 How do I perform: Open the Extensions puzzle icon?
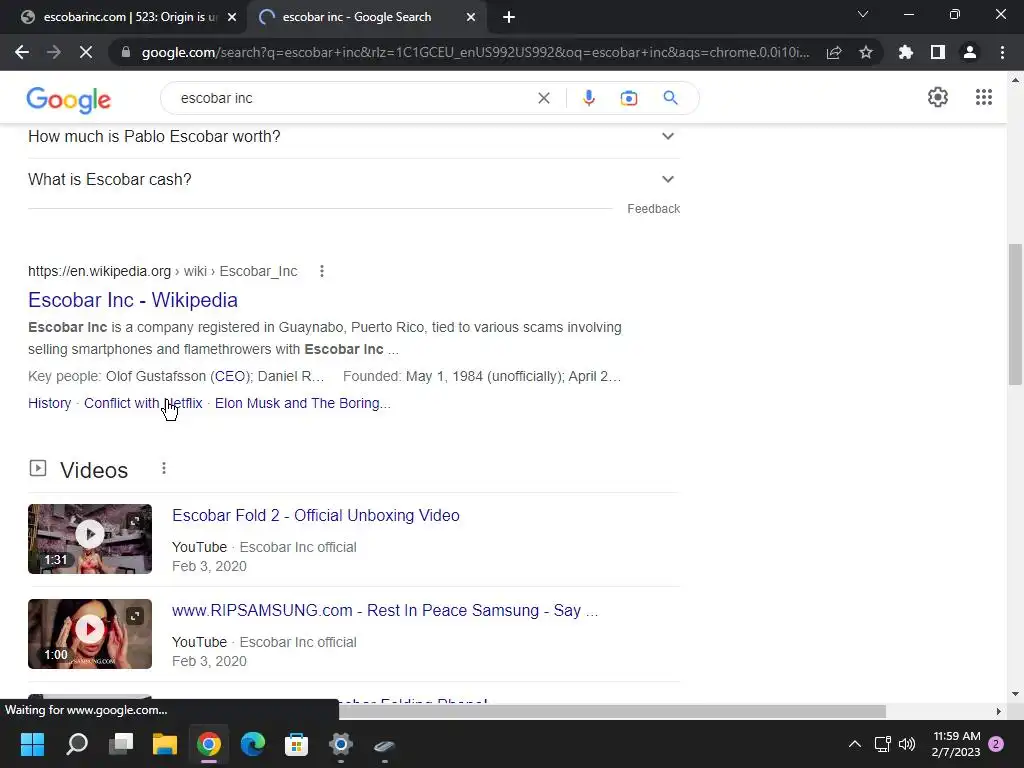[x=906, y=52]
